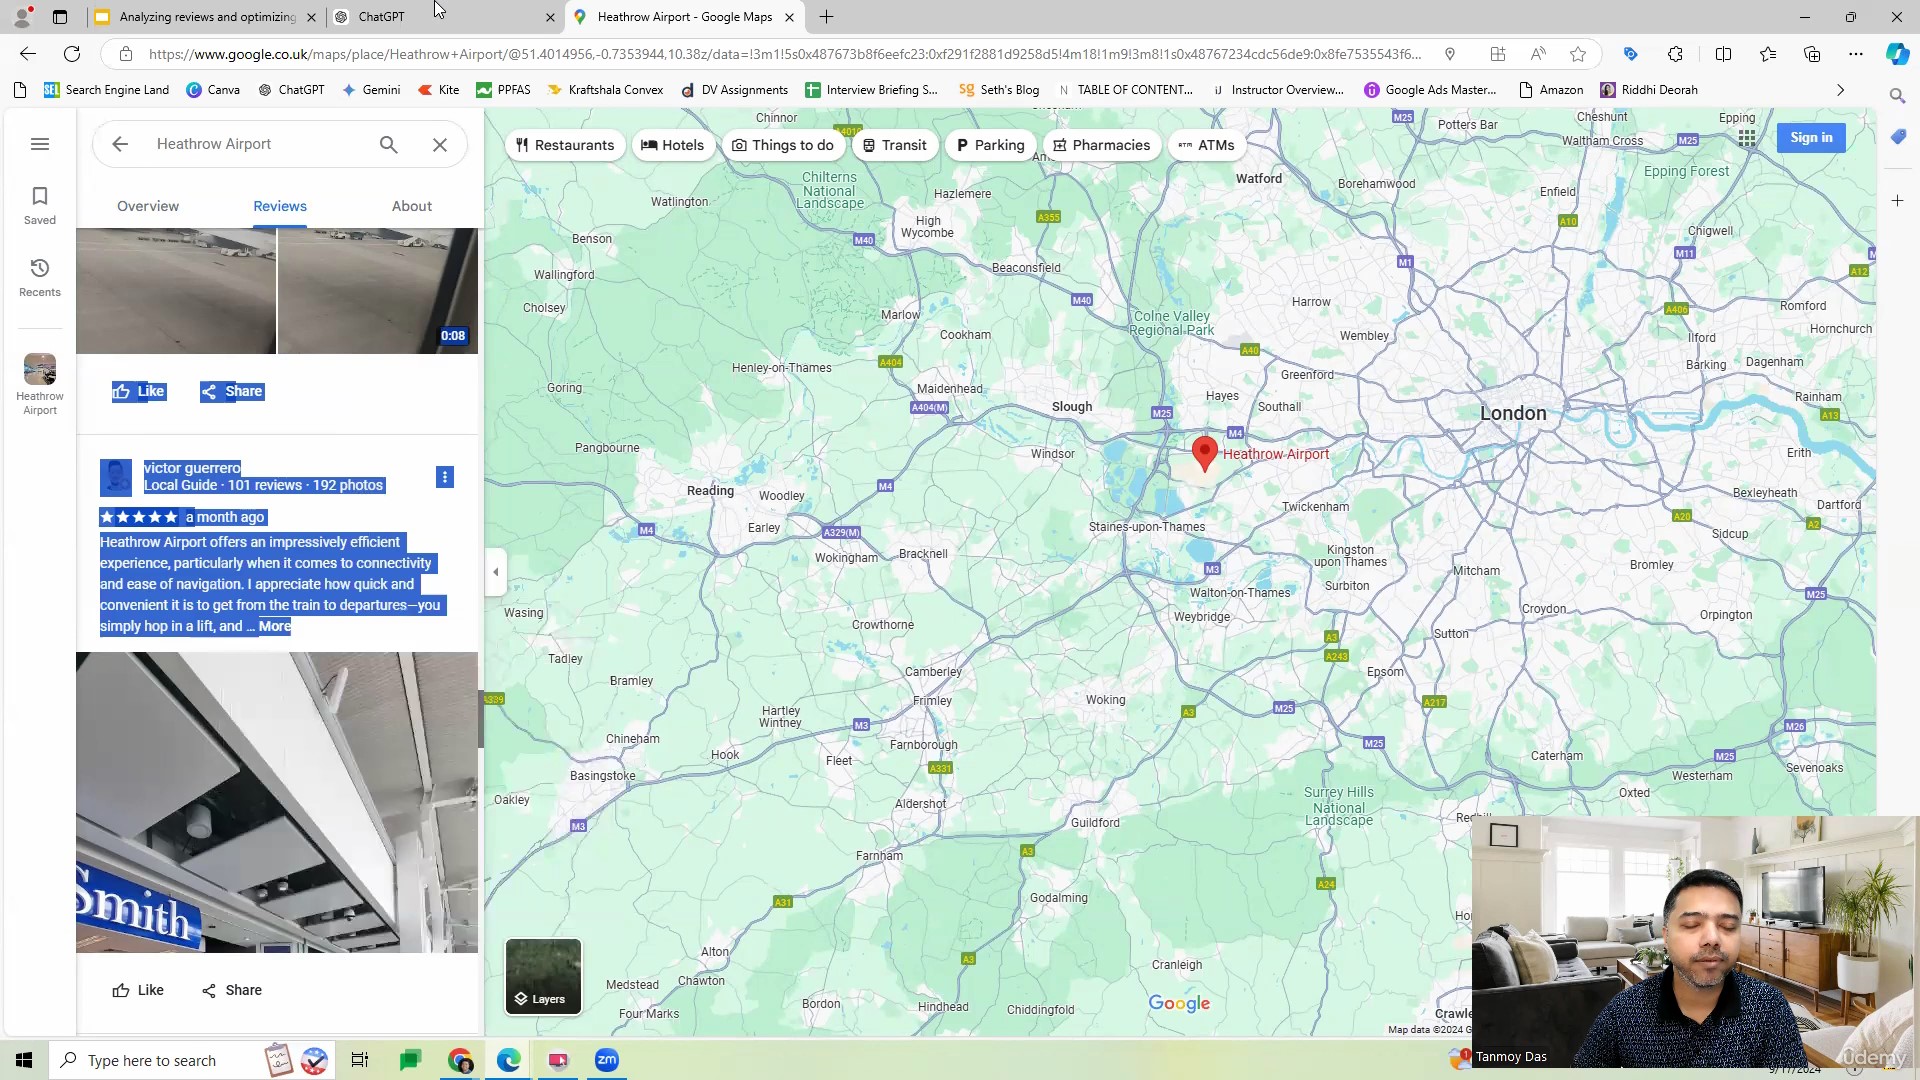
Task: Like victor guerrero's review
Action: (138, 990)
